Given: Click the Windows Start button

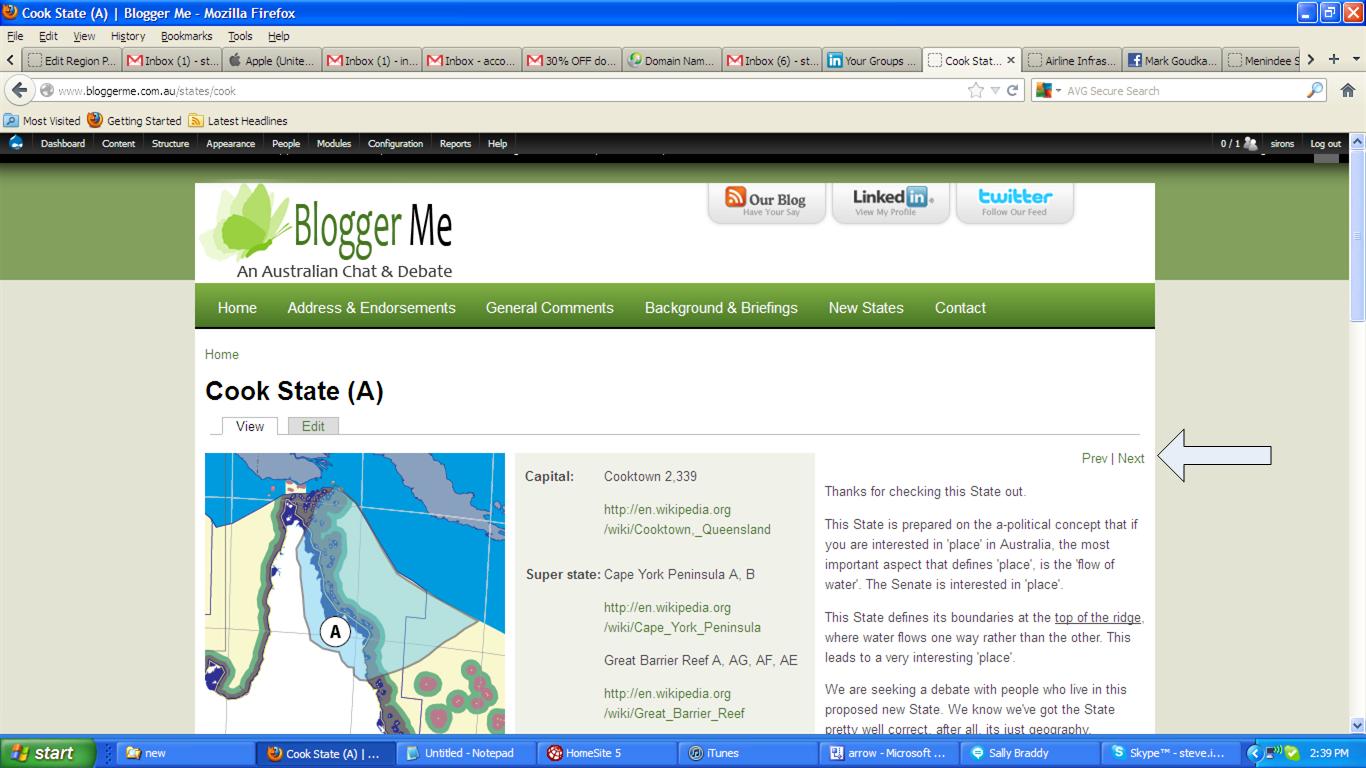Looking at the screenshot, I should (x=45, y=753).
